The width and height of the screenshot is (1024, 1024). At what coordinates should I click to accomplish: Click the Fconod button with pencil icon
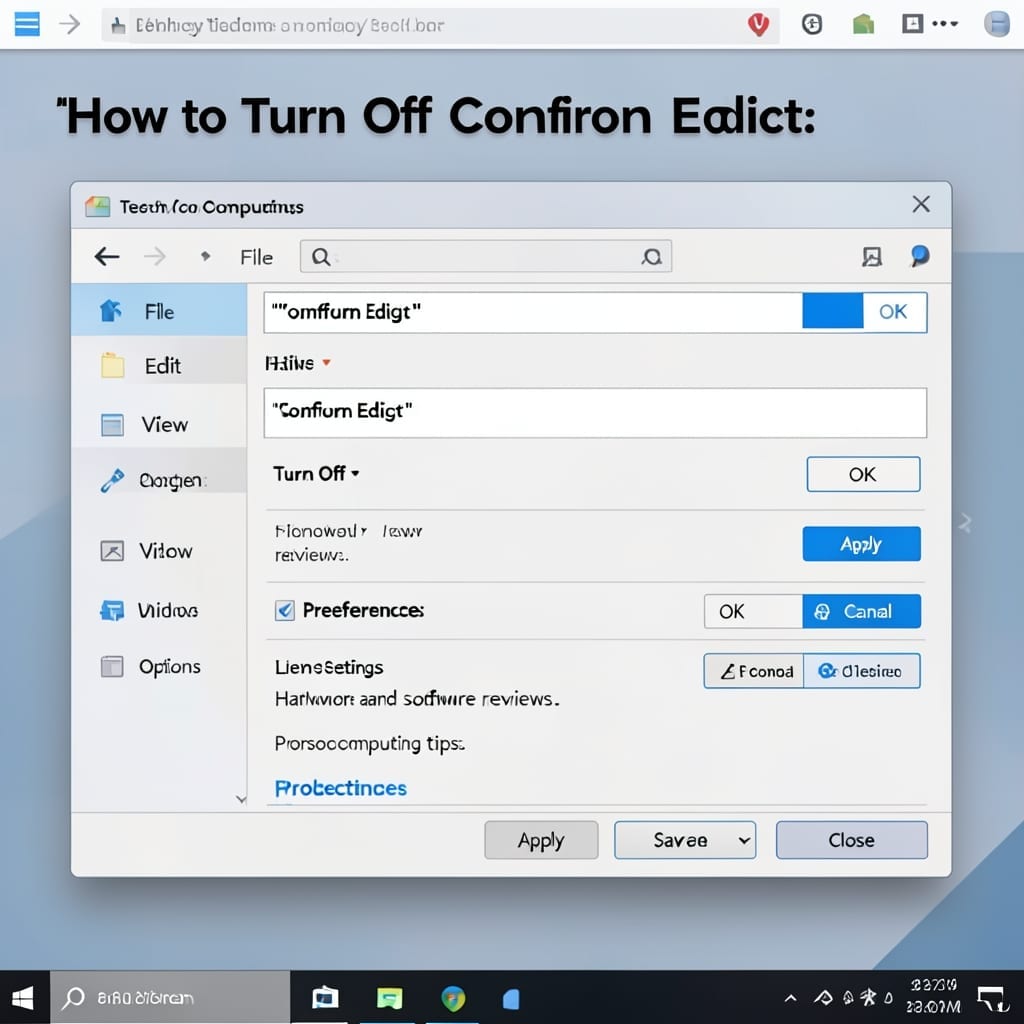click(754, 671)
